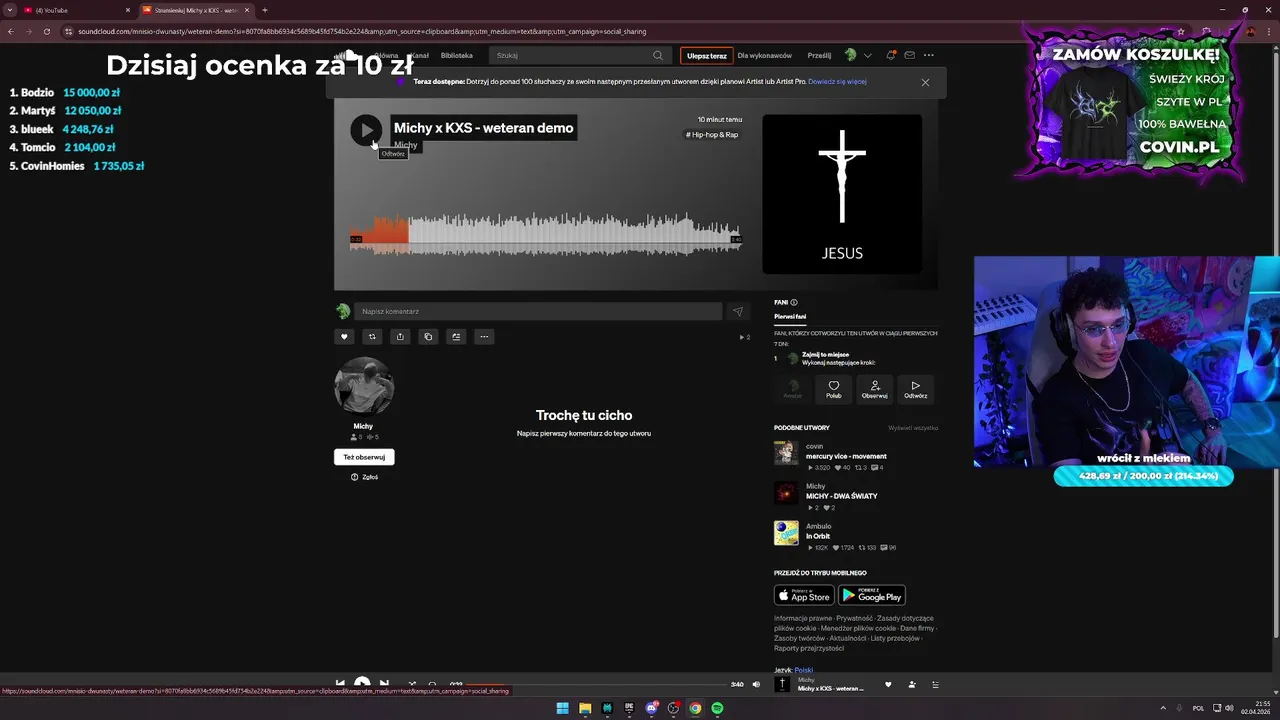The image size is (1280, 720).
Task: Click the Też obserwuj follow button
Action: pos(364,457)
